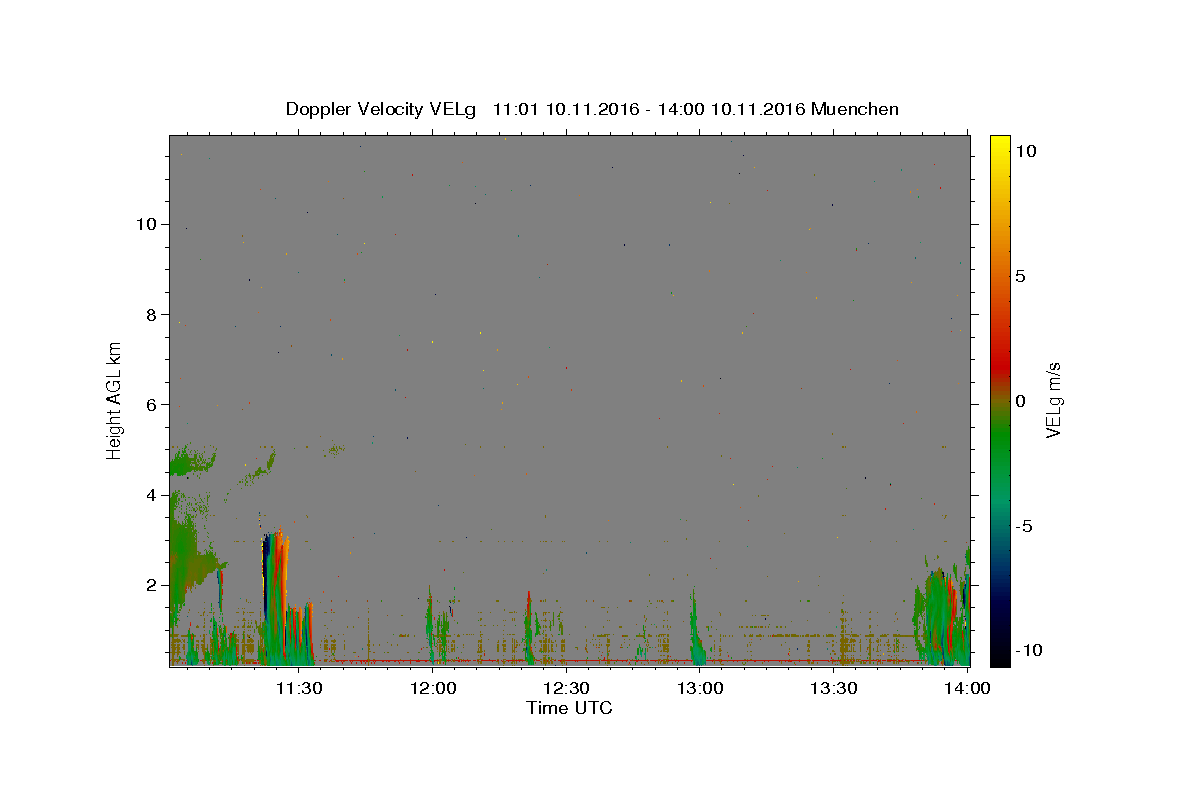Click the 12:30 time tick label
The width and height of the screenshot is (1200, 800).
[x=566, y=688]
